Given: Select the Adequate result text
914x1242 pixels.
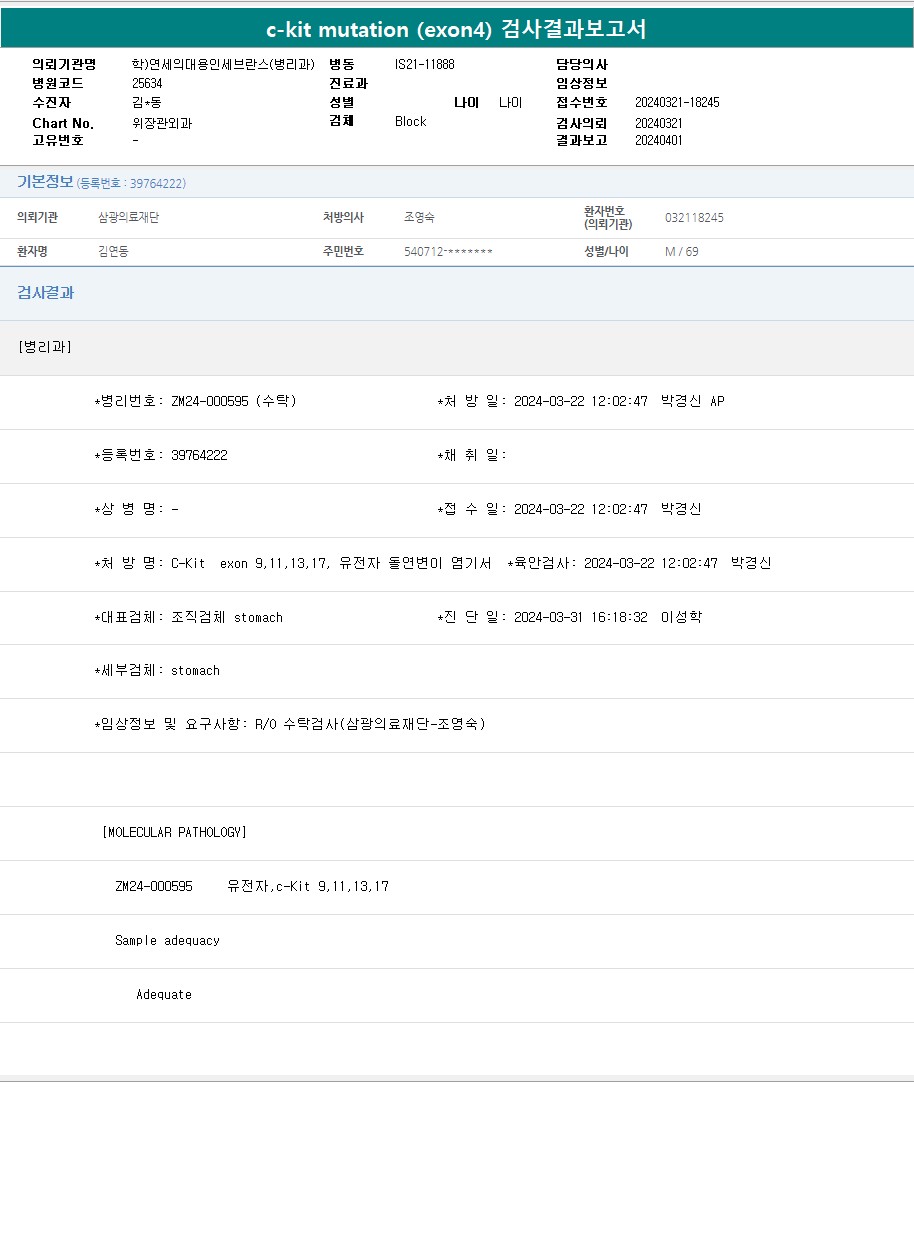Looking at the screenshot, I should (x=164, y=995).
